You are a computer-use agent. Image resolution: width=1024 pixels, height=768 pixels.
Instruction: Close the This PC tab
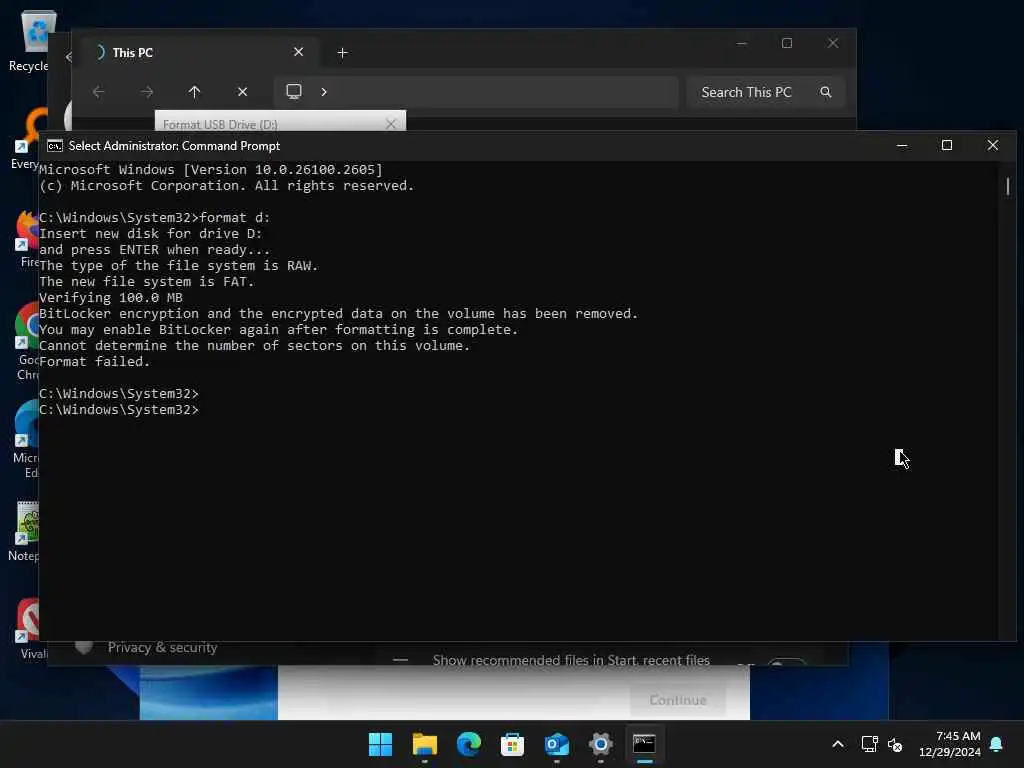coord(298,52)
